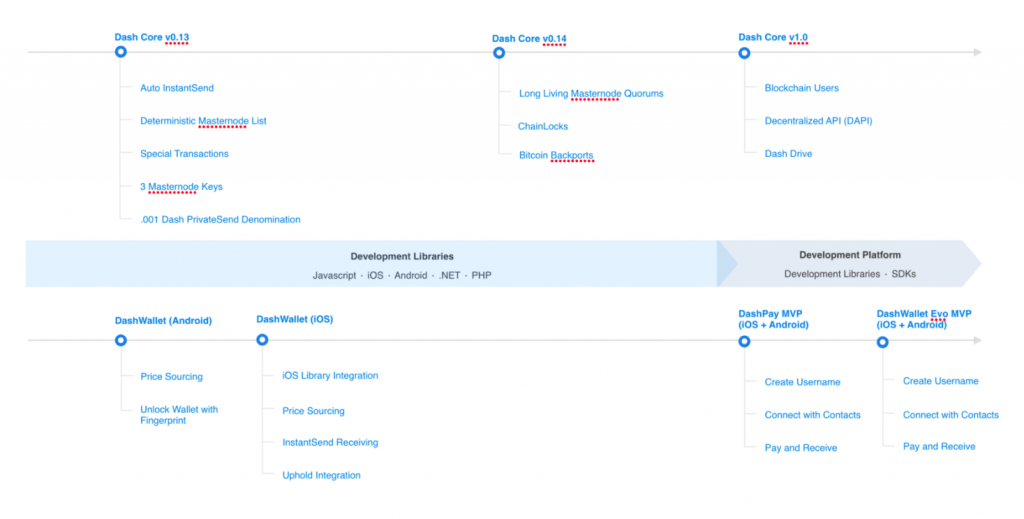Select the Dash Drive item
1024x519 pixels.
(788, 154)
